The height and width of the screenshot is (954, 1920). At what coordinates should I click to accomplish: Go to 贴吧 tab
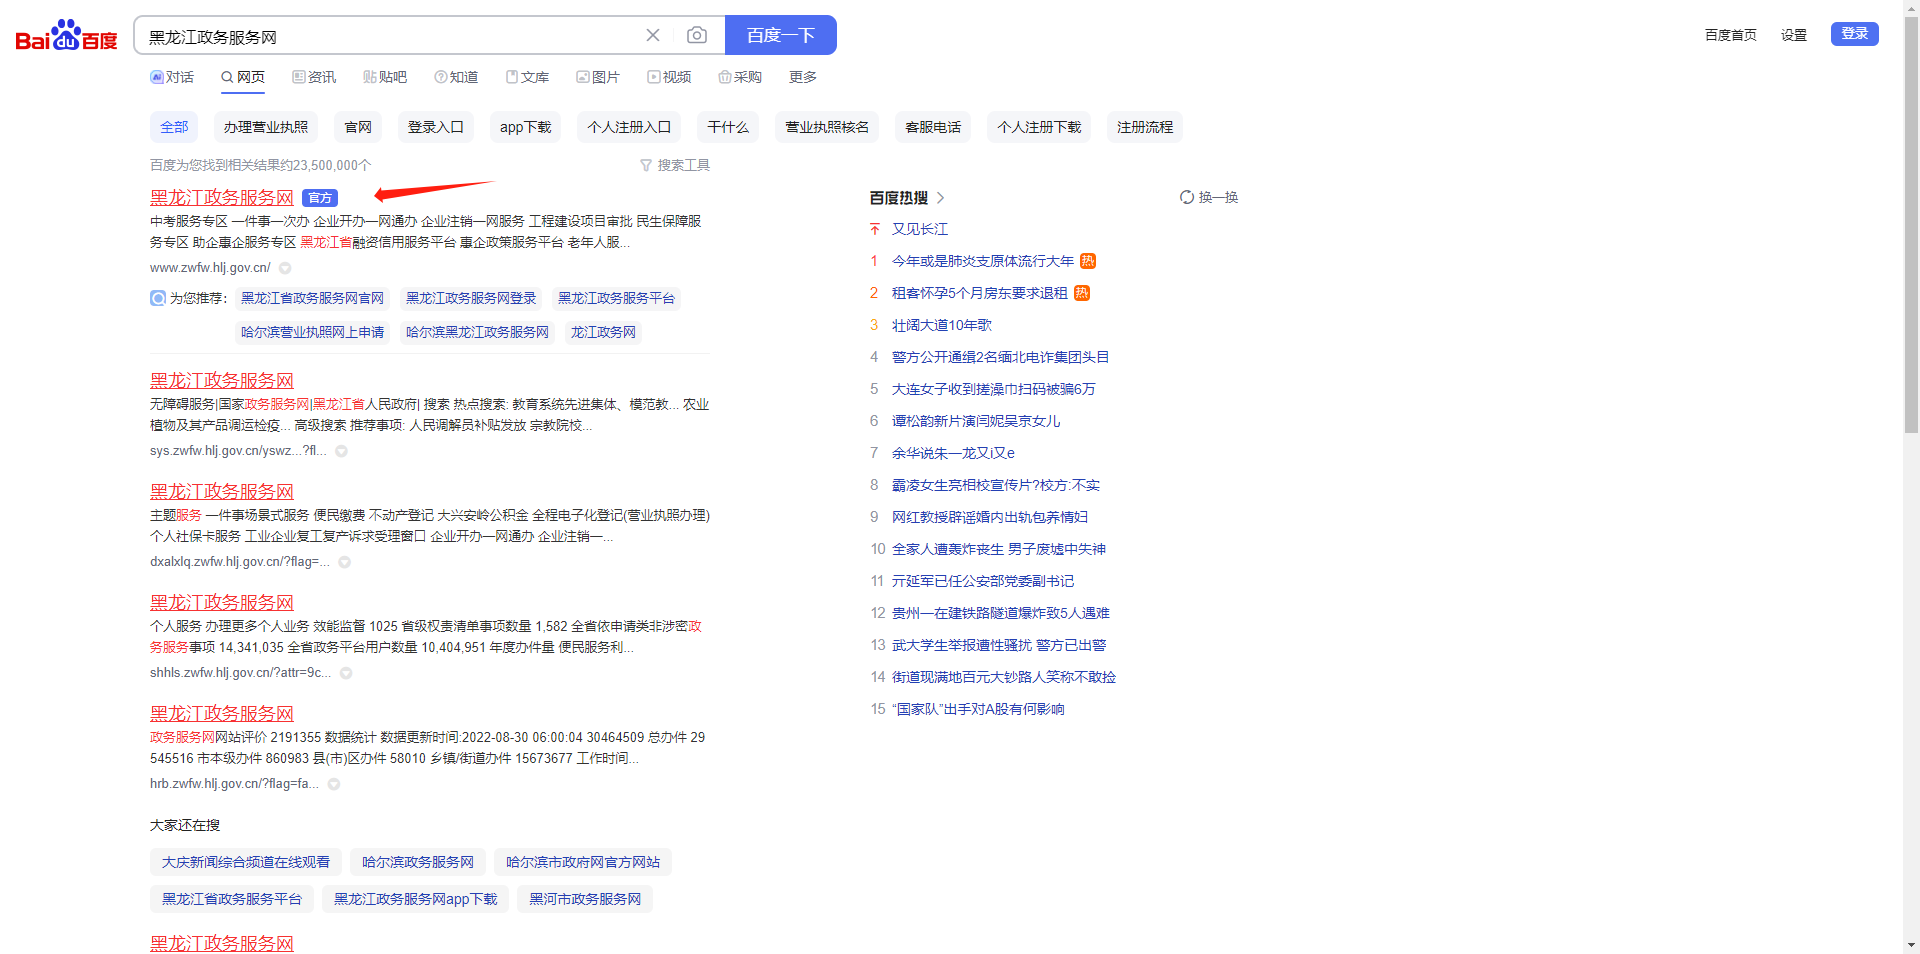pyautogui.click(x=385, y=77)
